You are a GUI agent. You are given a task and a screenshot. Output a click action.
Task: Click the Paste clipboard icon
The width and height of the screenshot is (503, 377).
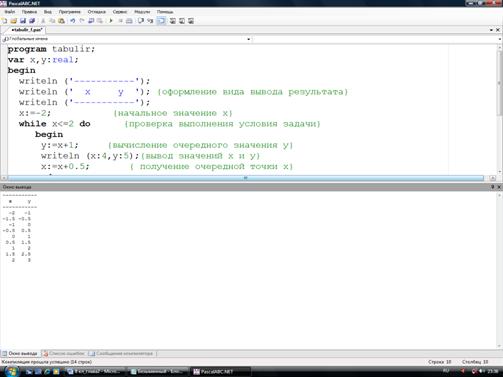(x=61, y=21)
